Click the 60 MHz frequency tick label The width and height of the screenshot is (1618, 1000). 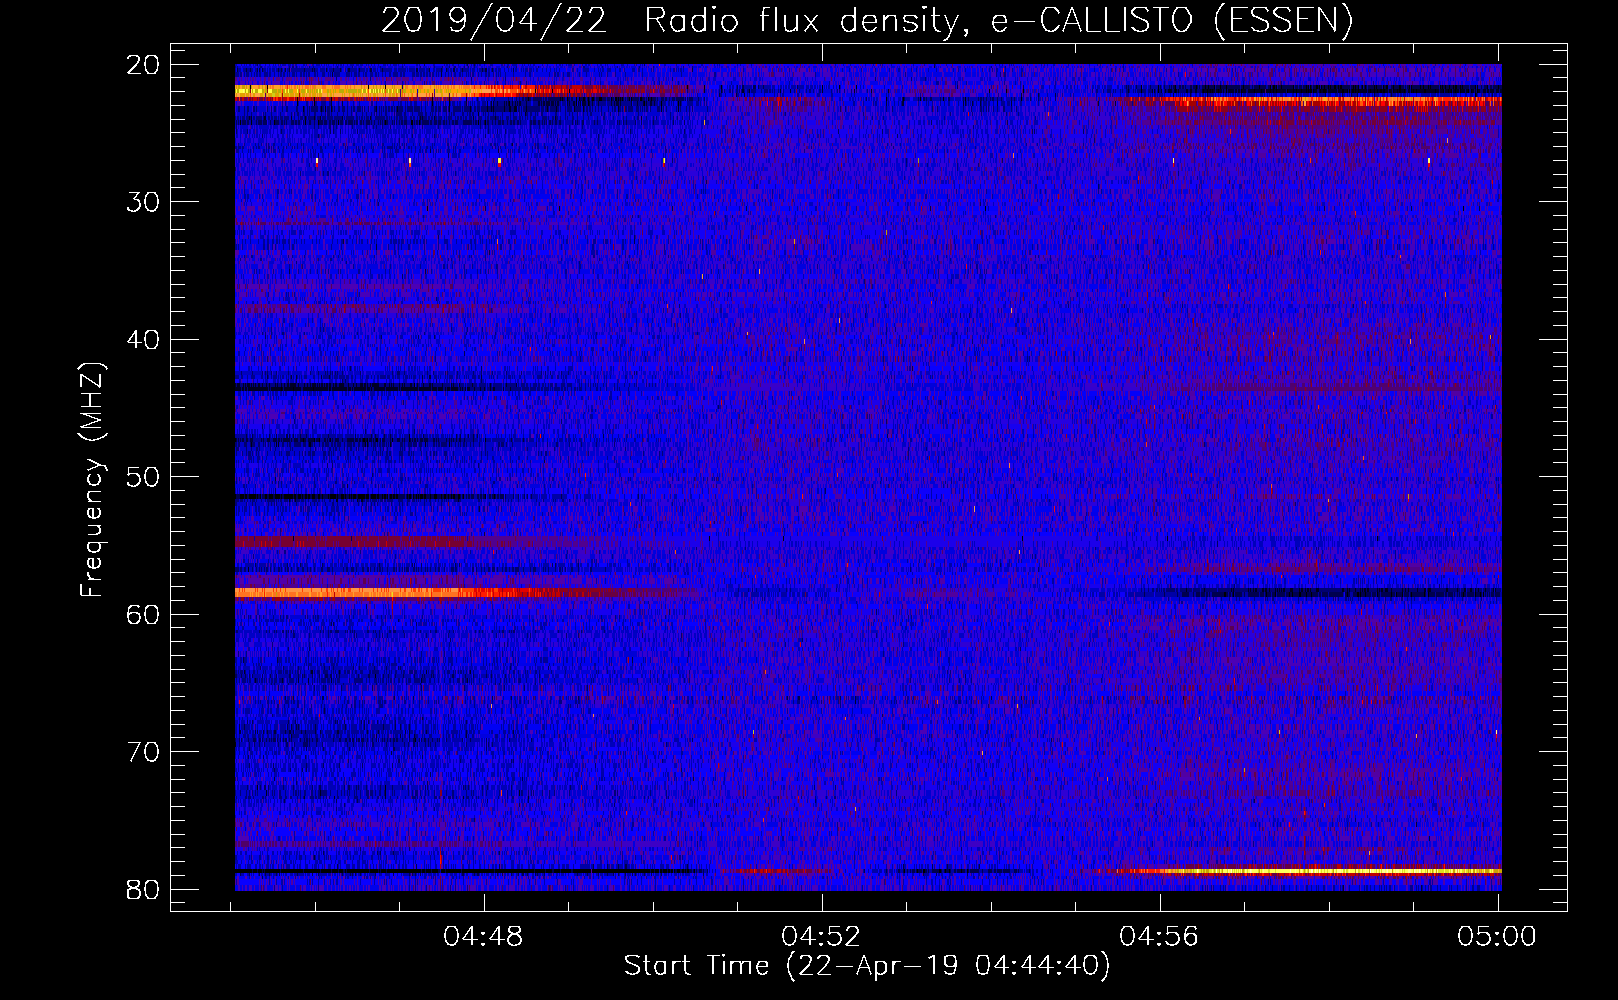pyautogui.click(x=144, y=614)
